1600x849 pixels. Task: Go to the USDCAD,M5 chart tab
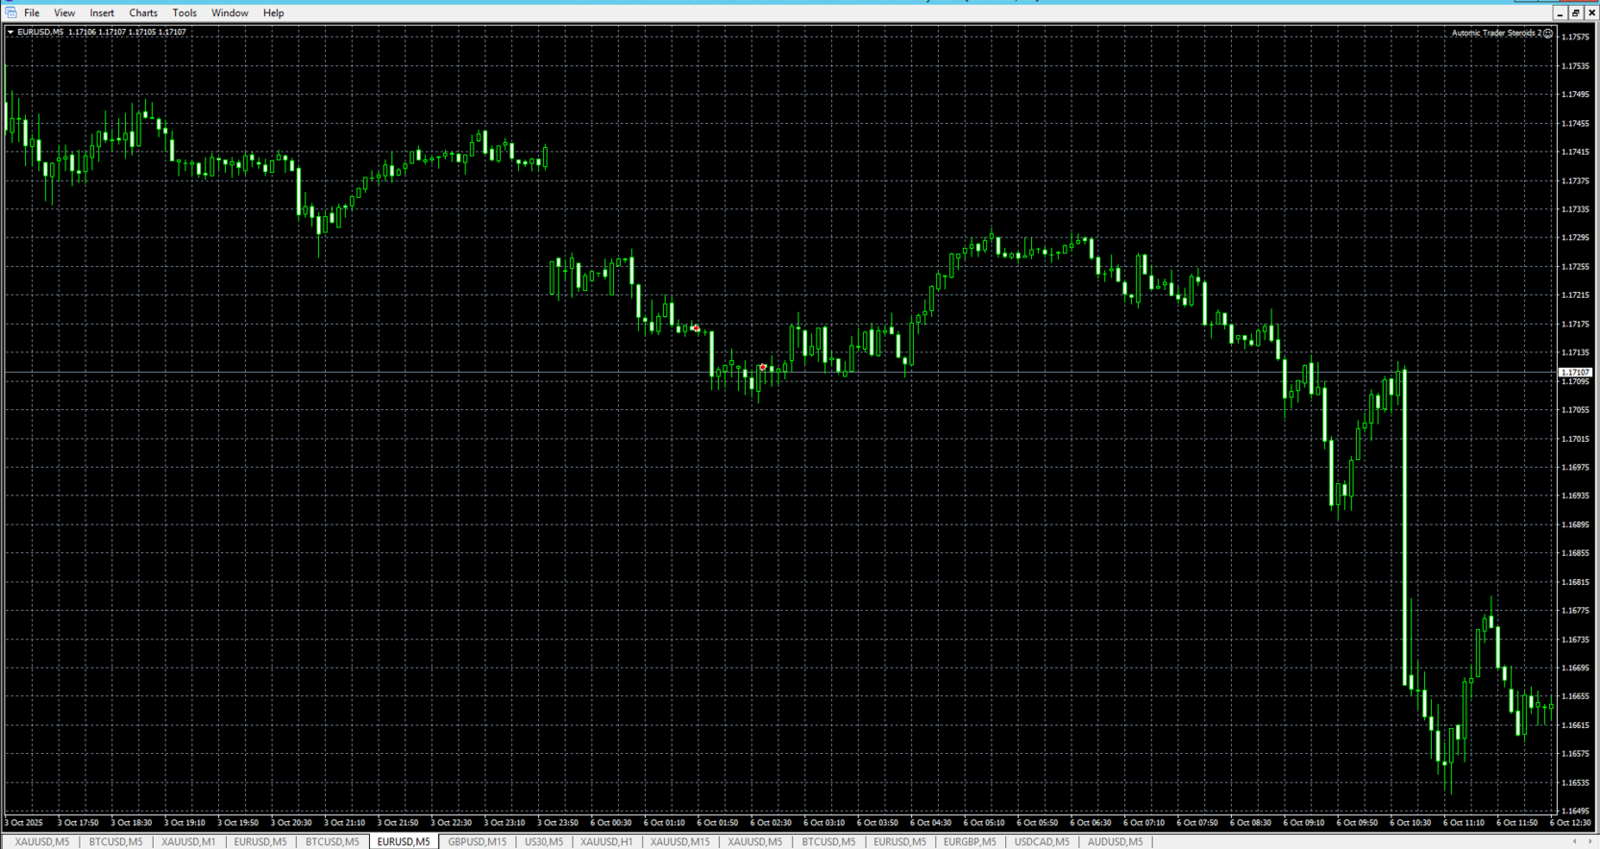point(1042,842)
